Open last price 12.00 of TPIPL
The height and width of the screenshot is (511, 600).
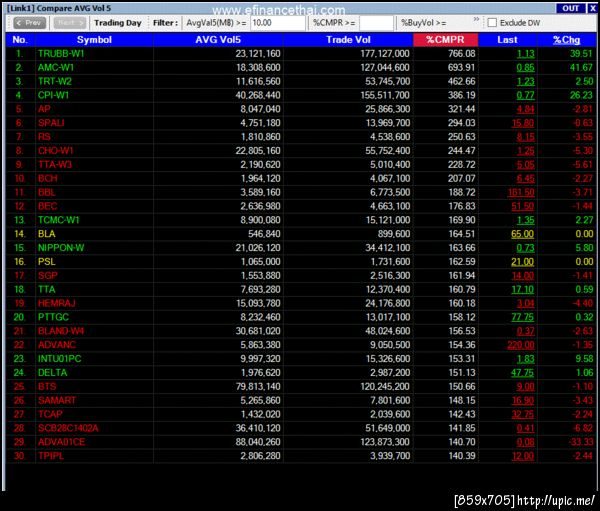523,456
